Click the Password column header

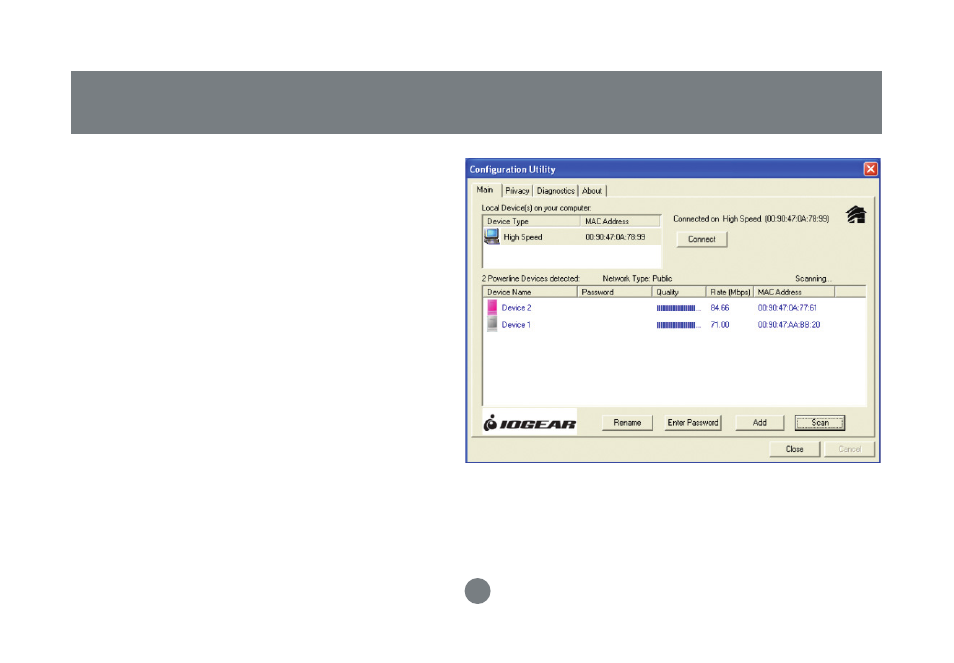click(615, 292)
